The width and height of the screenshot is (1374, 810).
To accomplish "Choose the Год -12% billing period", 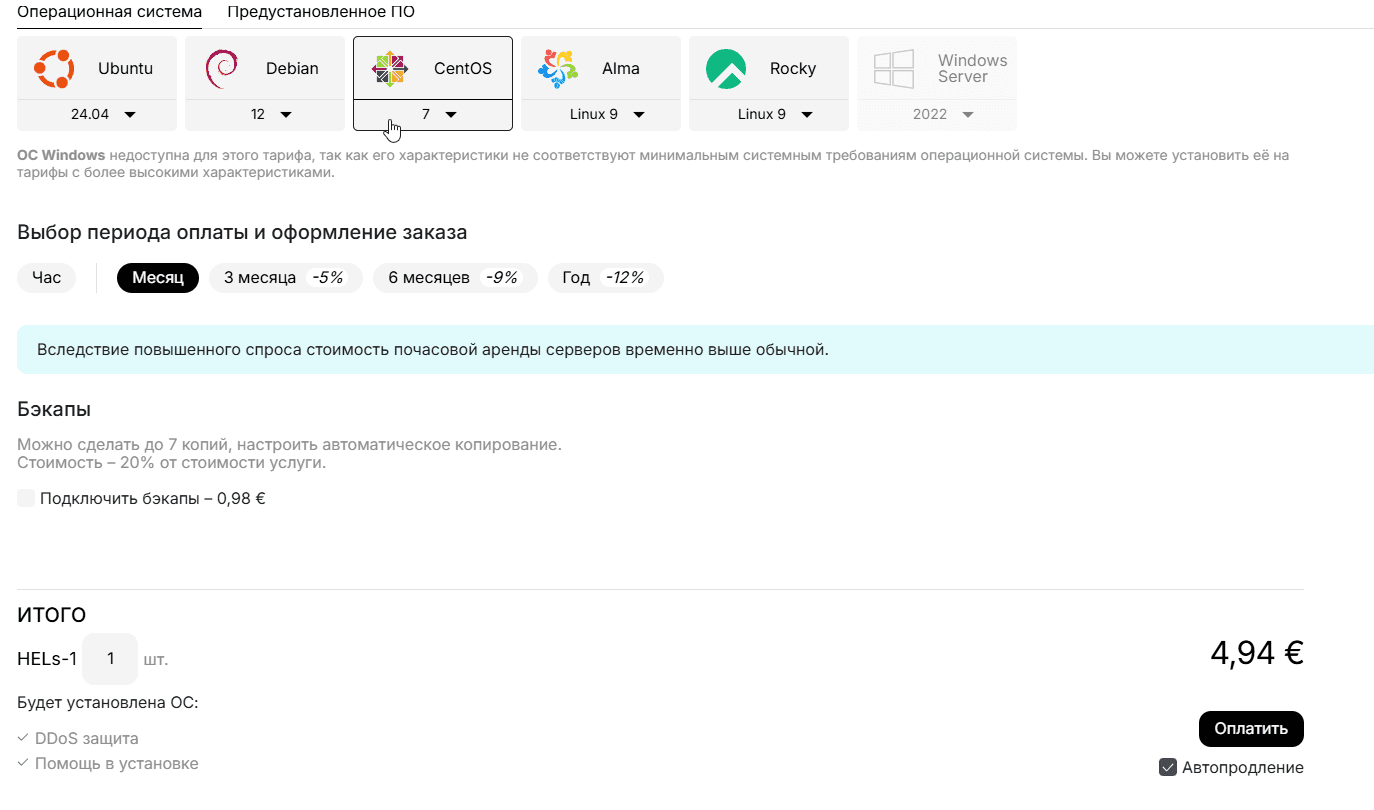I will coord(605,278).
